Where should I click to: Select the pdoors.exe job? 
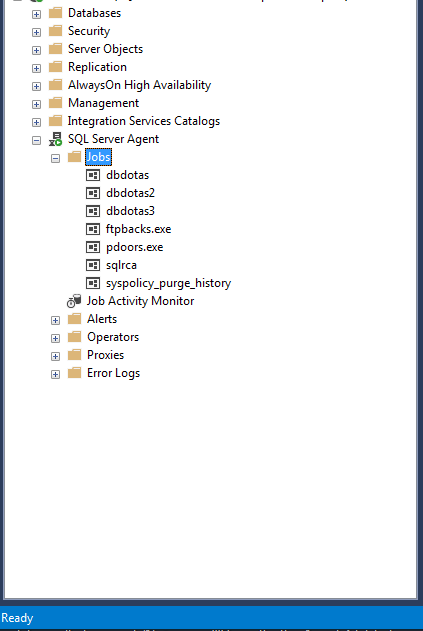(x=134, y=247)
